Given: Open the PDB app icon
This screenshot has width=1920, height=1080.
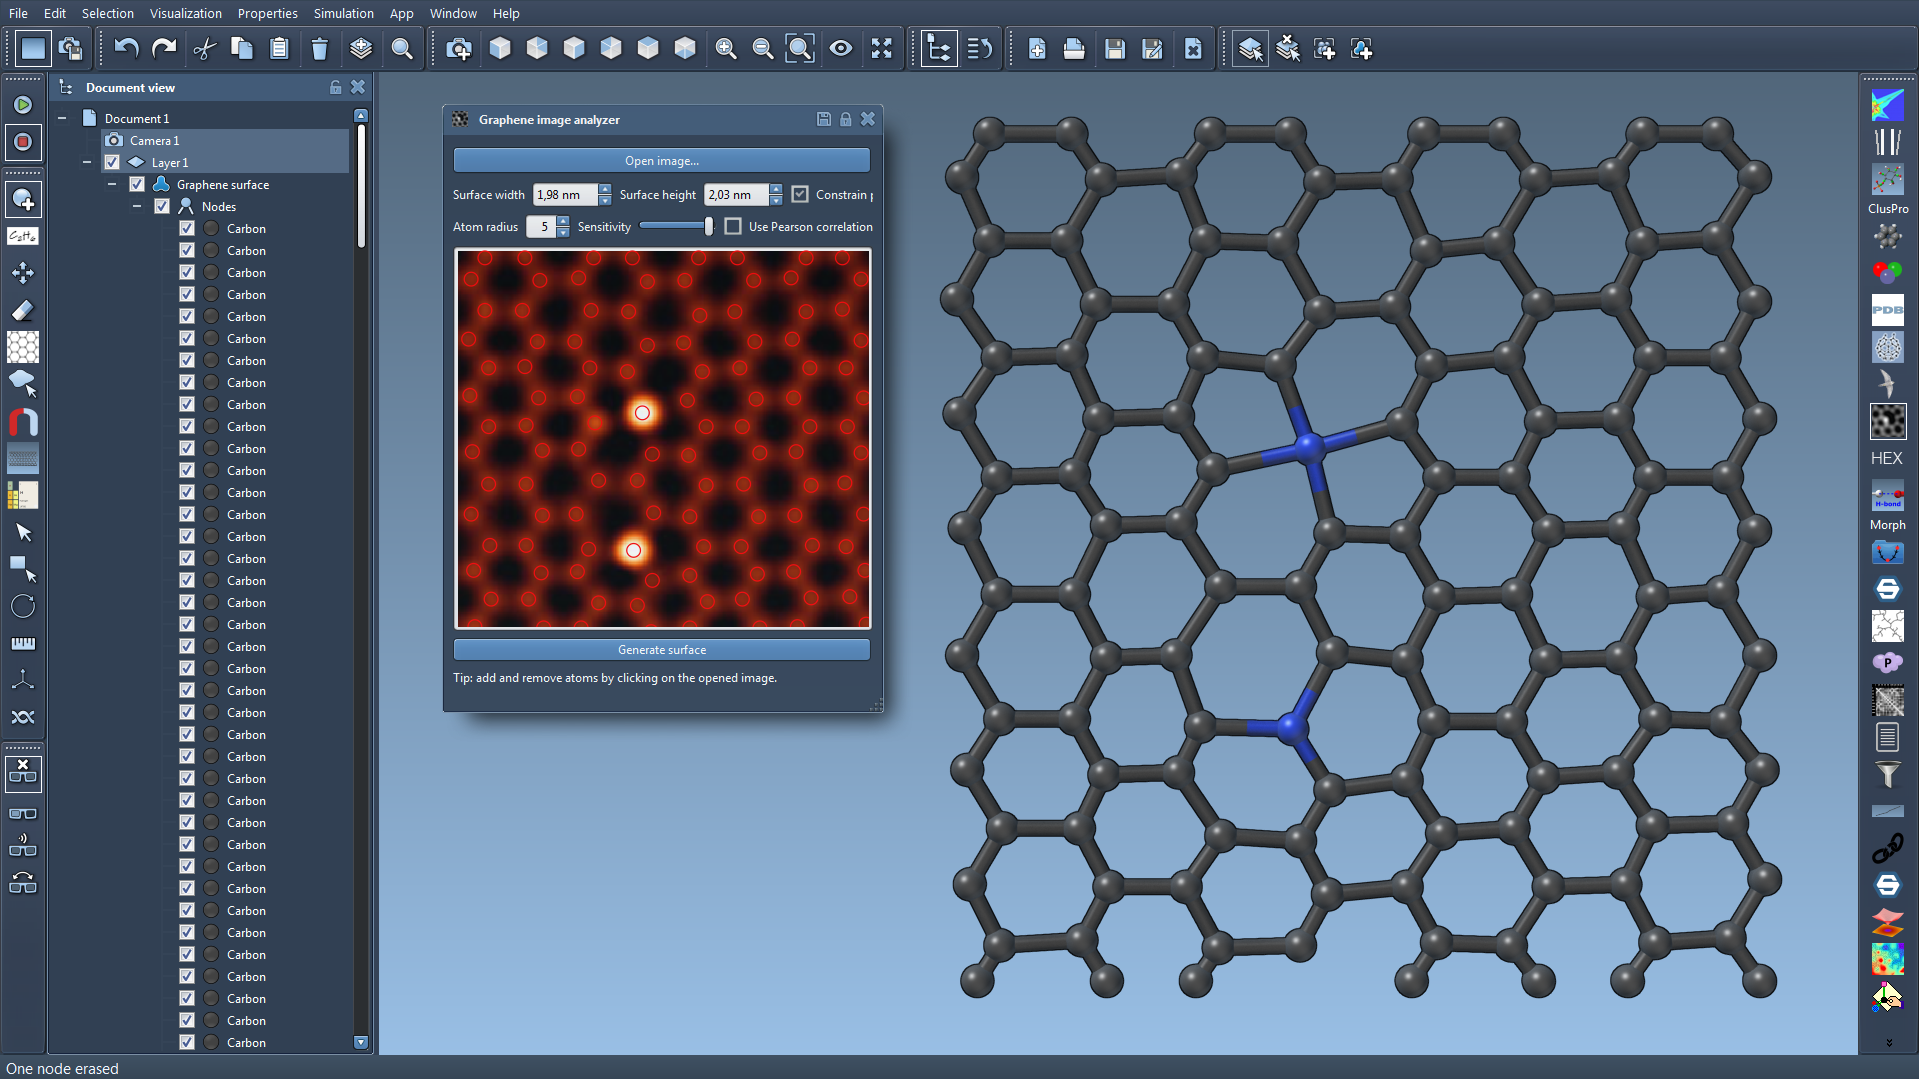Looking at the screenshot, I should pos(1887,310).
